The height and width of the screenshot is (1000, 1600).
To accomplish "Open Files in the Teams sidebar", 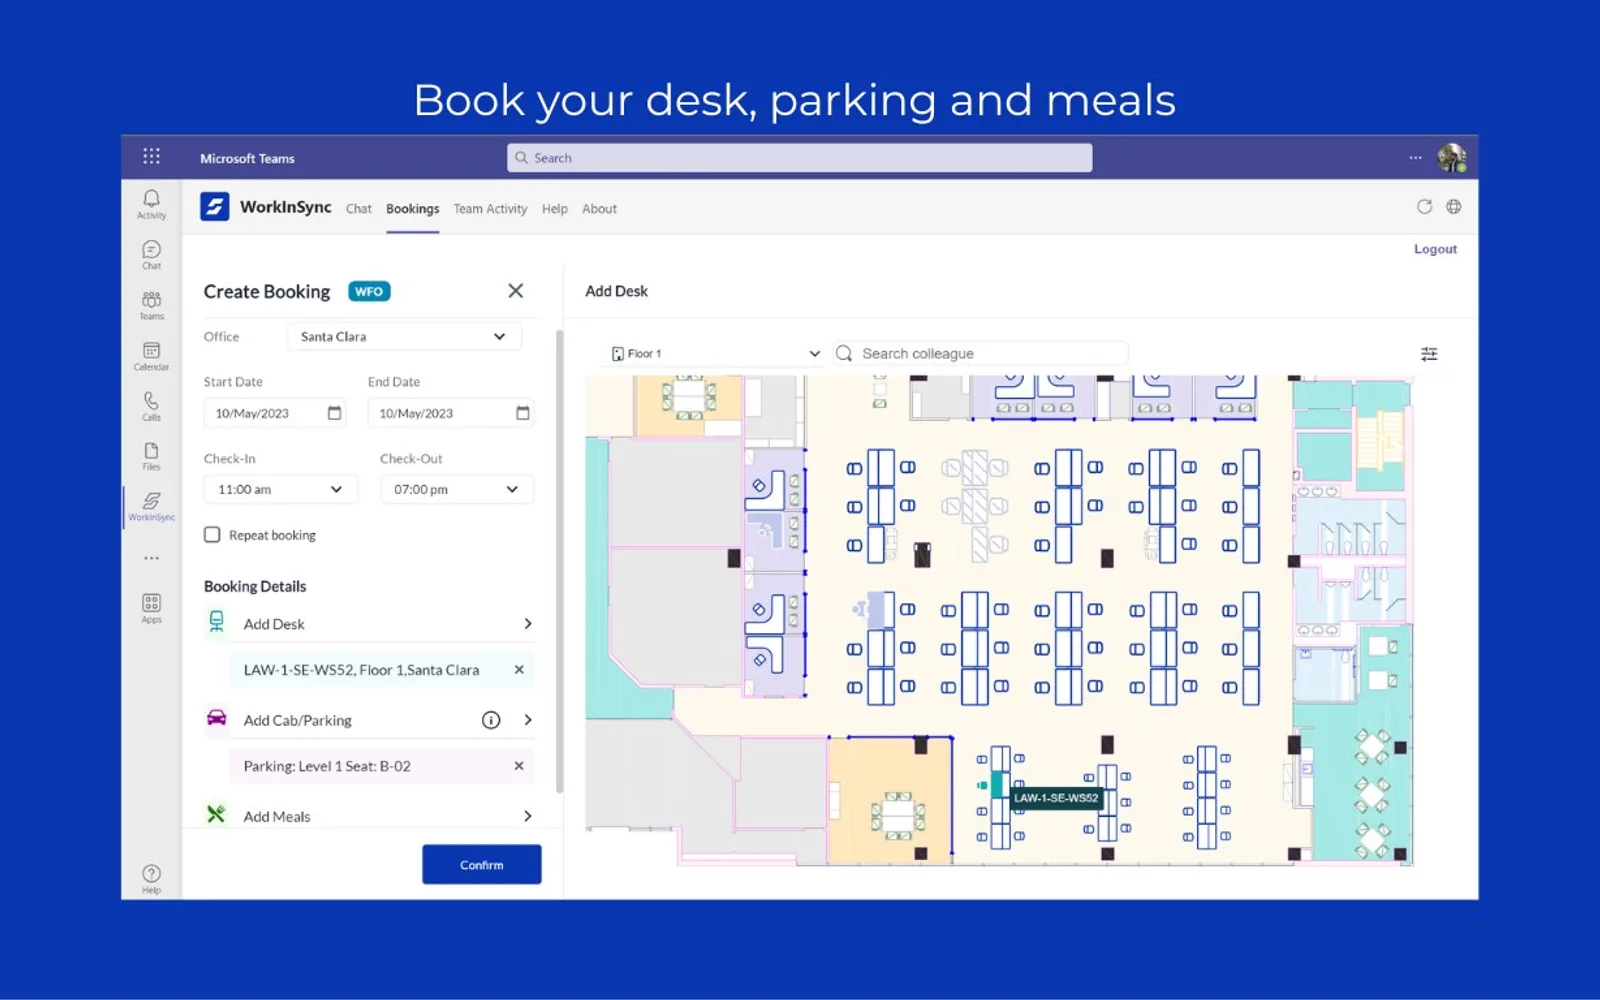I will [151, 456].
